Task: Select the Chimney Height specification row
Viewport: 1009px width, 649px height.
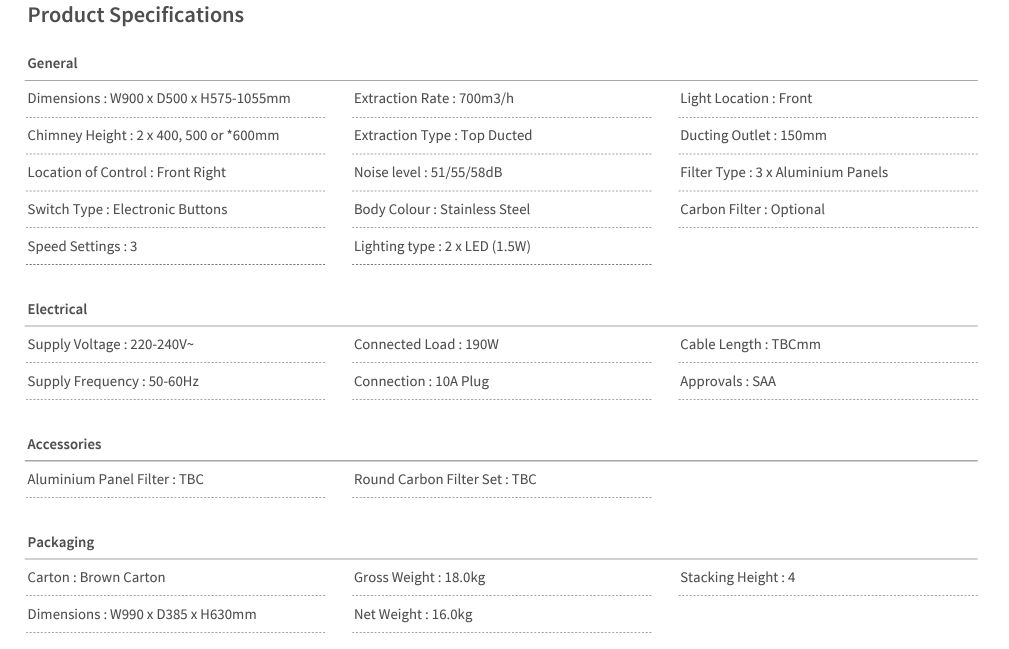Action: tap(153, 135)
